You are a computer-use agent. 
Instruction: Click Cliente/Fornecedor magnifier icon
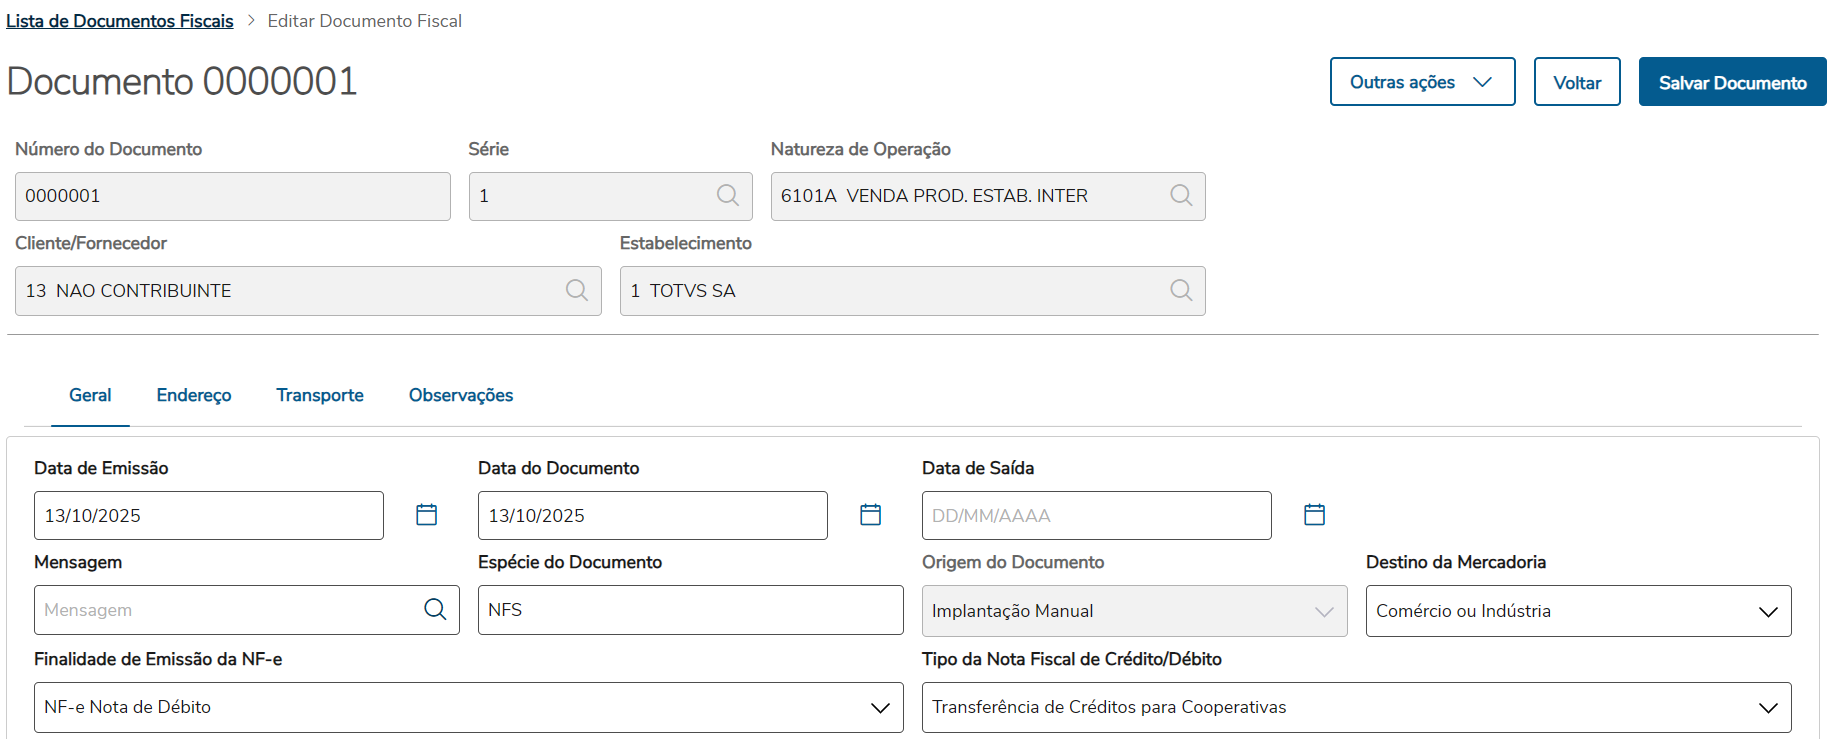tap(577, 291)
